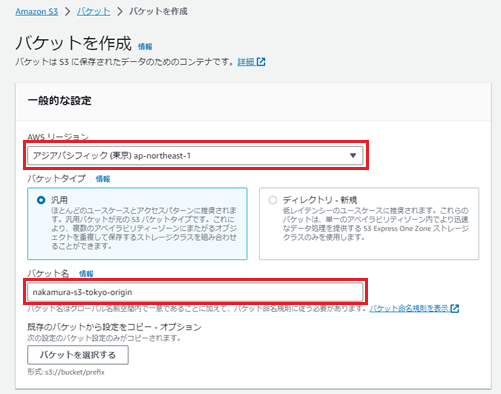Open the Amazon S3 breadcrumb link
Viewport: 501px width, 394px height.
[x=37, y=12]
